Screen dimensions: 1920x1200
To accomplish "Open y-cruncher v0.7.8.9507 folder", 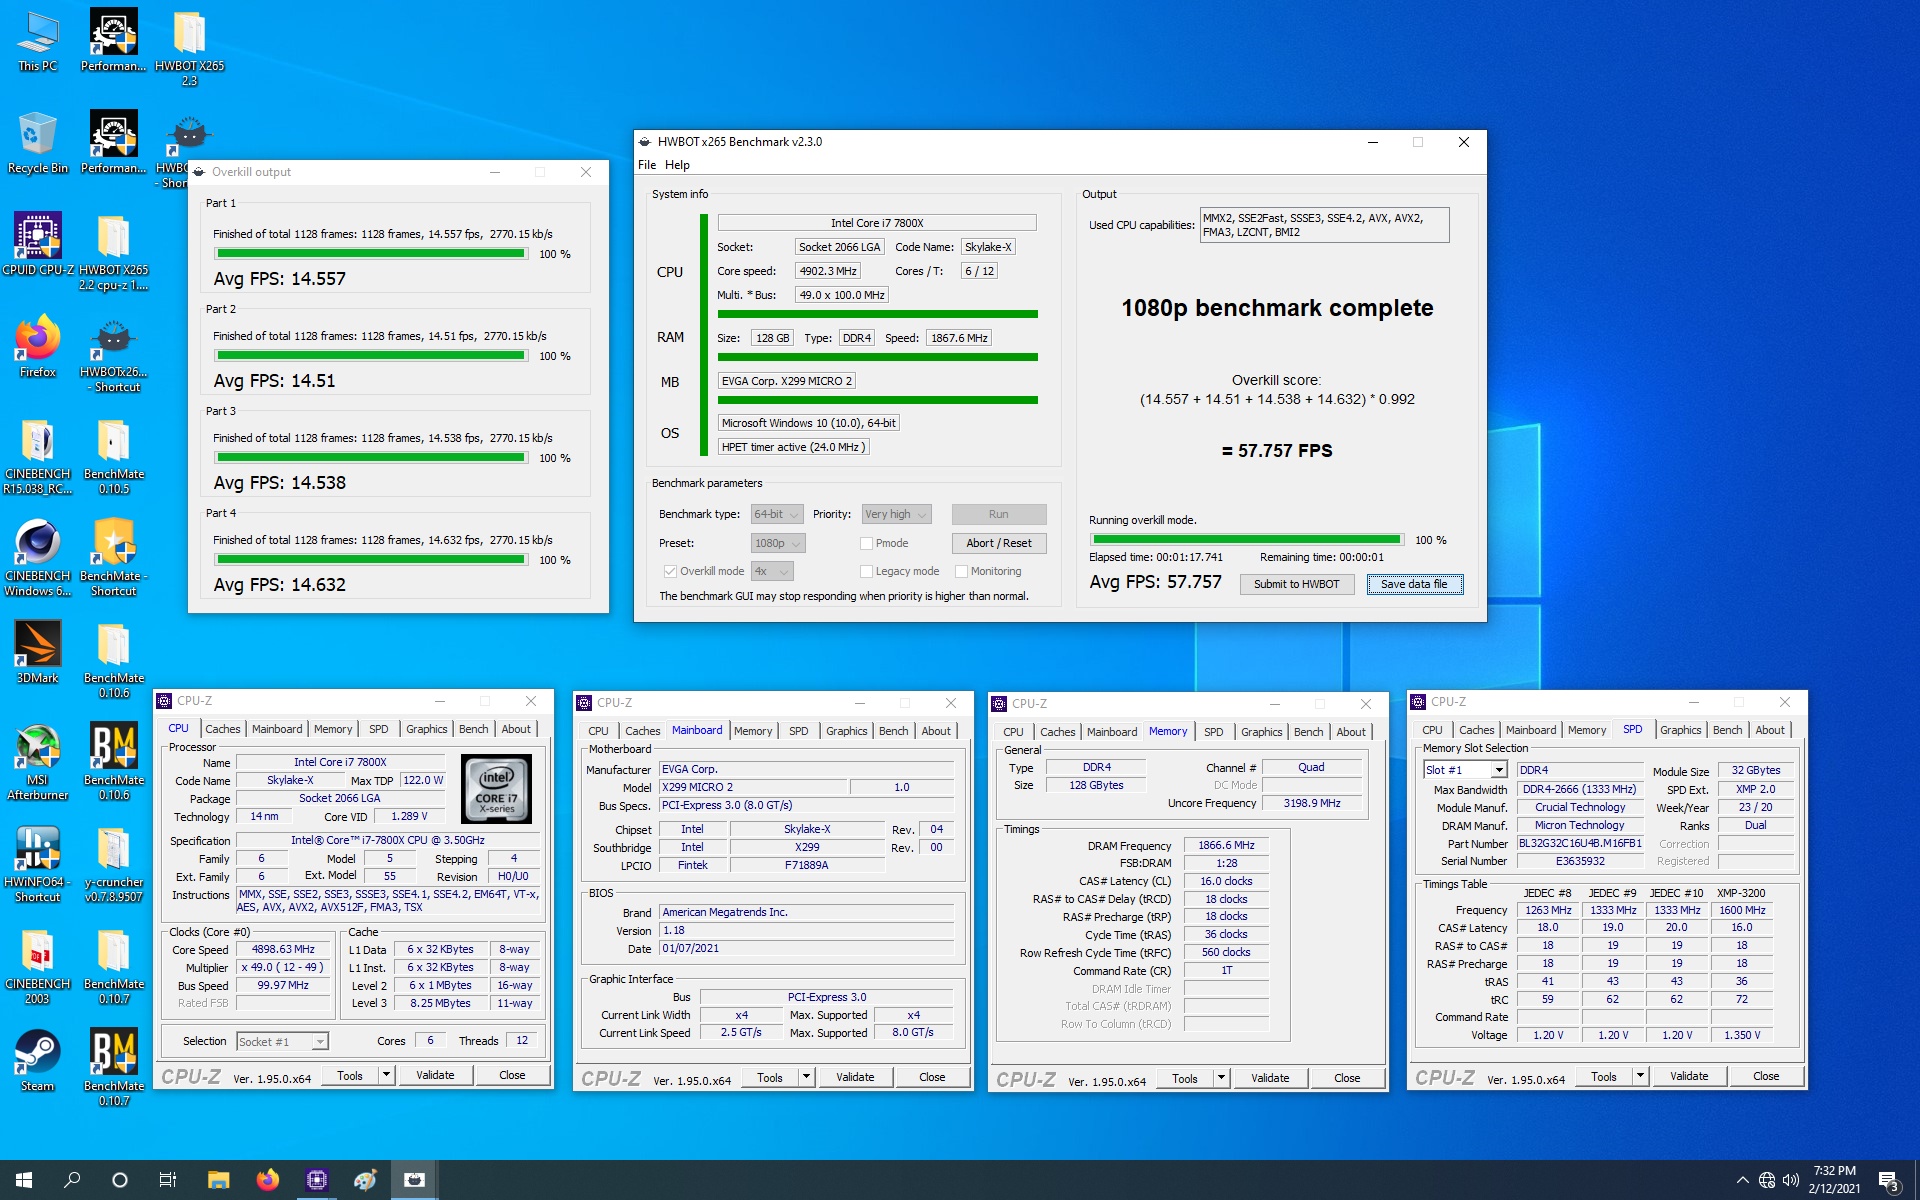I will [114, 865].
